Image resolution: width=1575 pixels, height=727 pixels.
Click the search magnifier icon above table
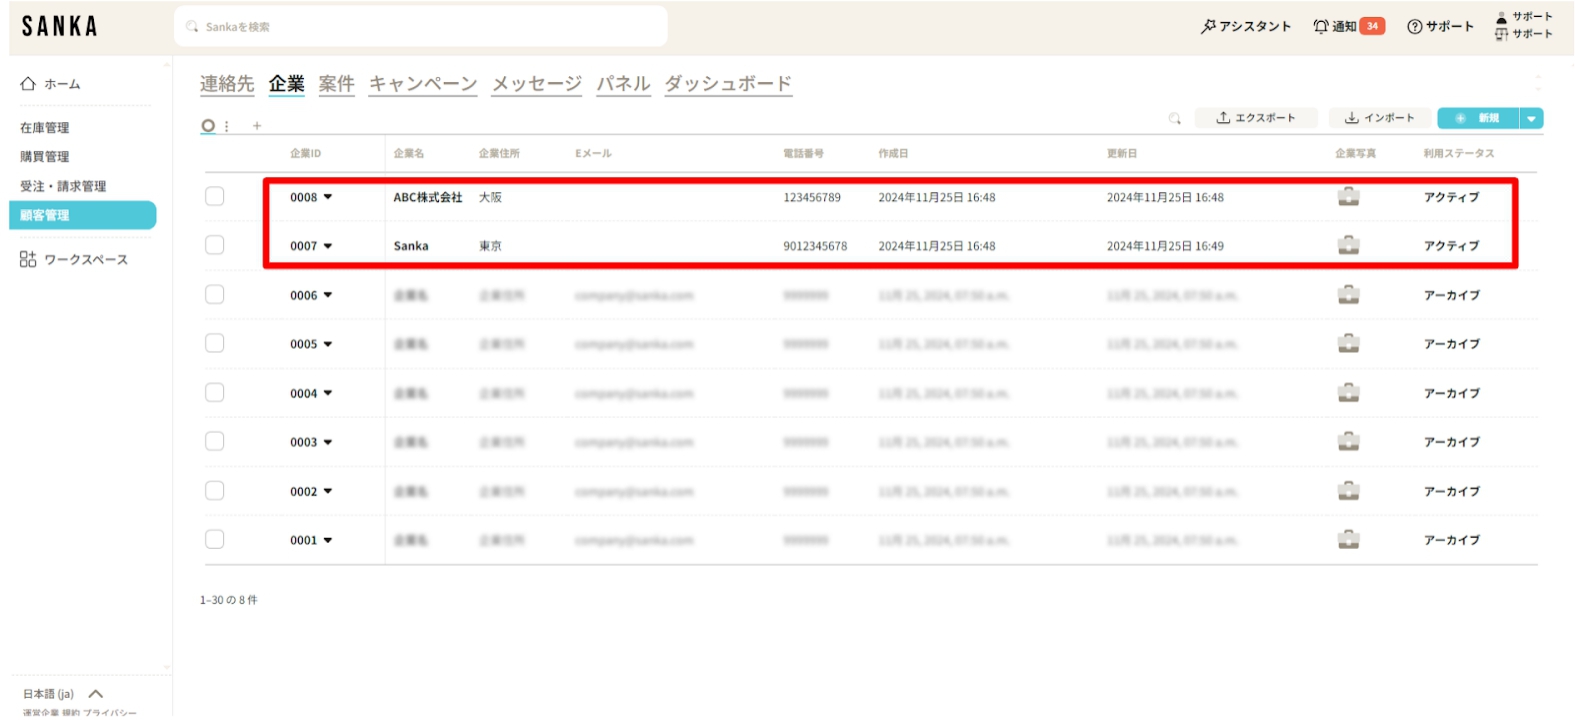click(1175, 119)
